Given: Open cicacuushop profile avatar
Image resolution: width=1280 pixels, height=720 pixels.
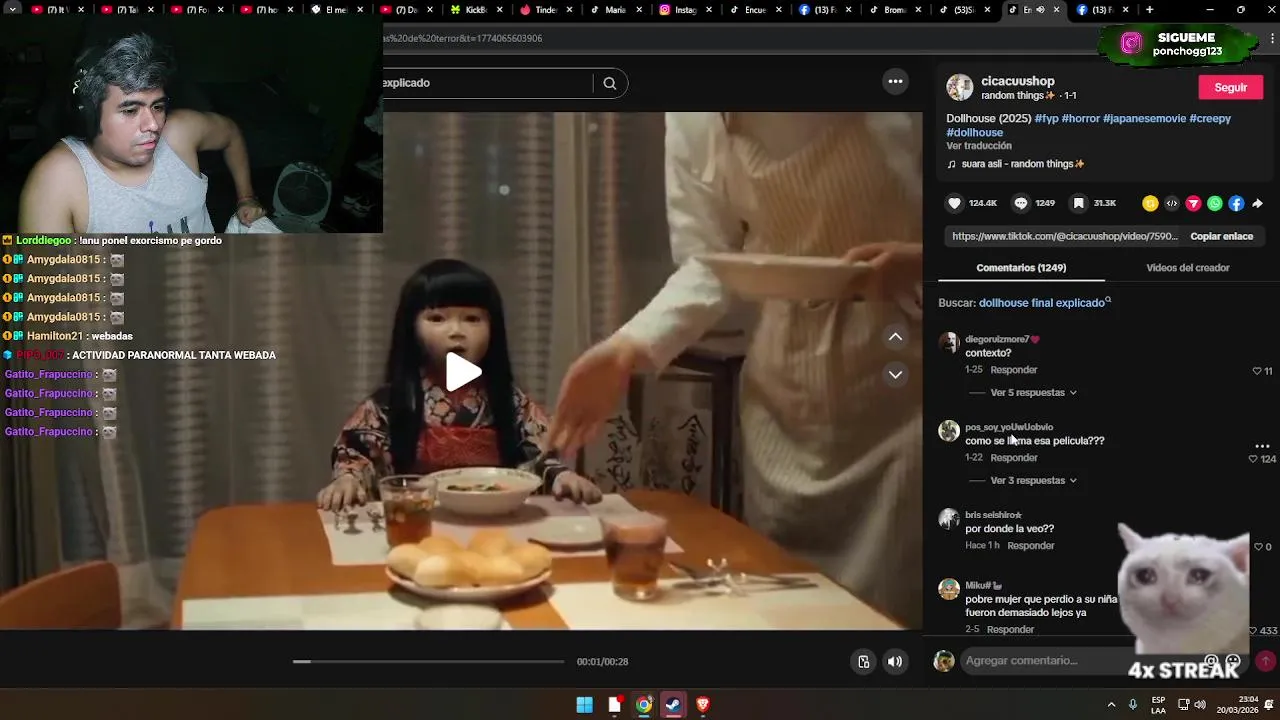Looking at the screenshot, I should point(960,87).
